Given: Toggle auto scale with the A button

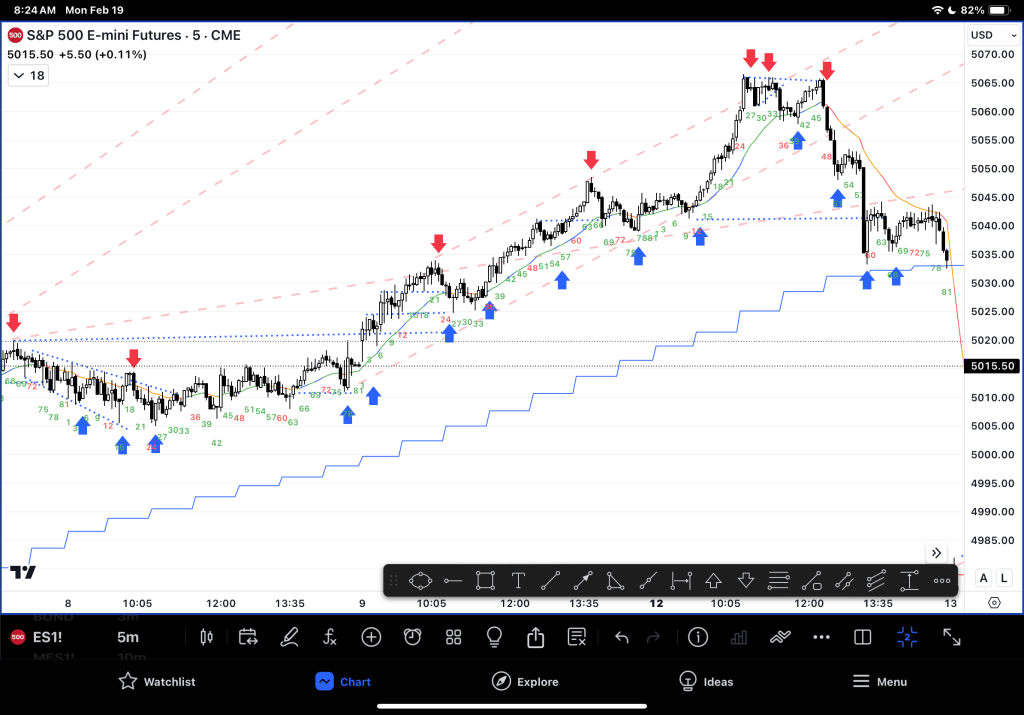Looking at the screenshot, I should [983, 578].
